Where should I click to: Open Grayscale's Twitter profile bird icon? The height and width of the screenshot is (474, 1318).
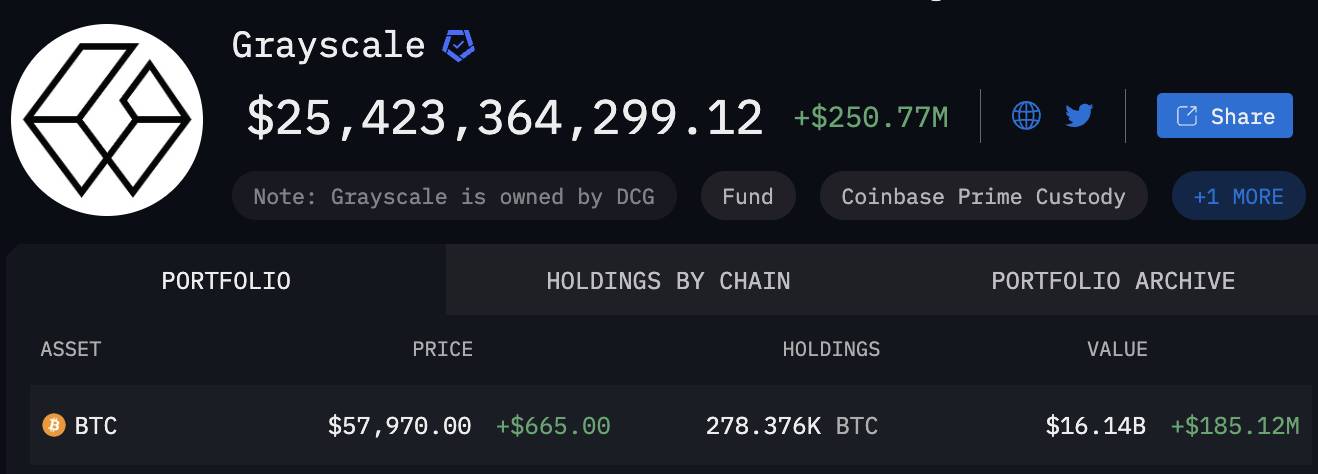pos(1079,116)
